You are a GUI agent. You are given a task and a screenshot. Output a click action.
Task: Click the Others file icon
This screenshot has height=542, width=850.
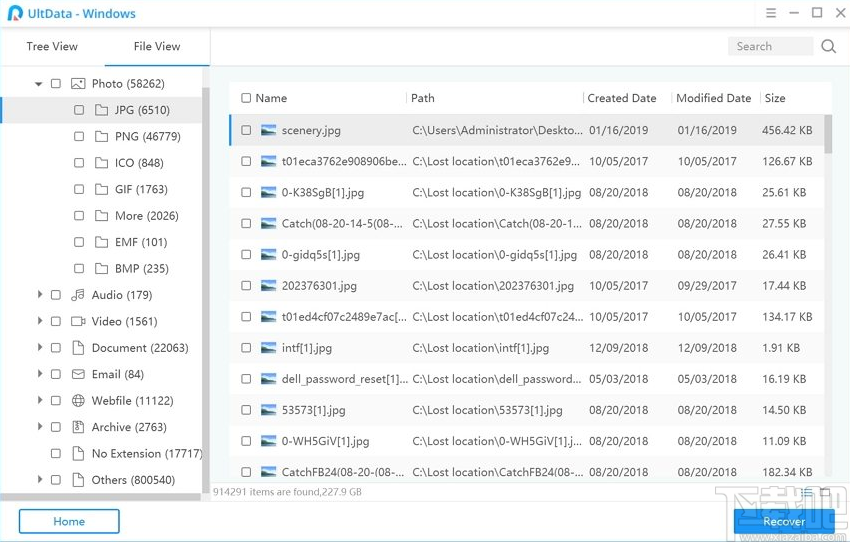pos(78,480)
